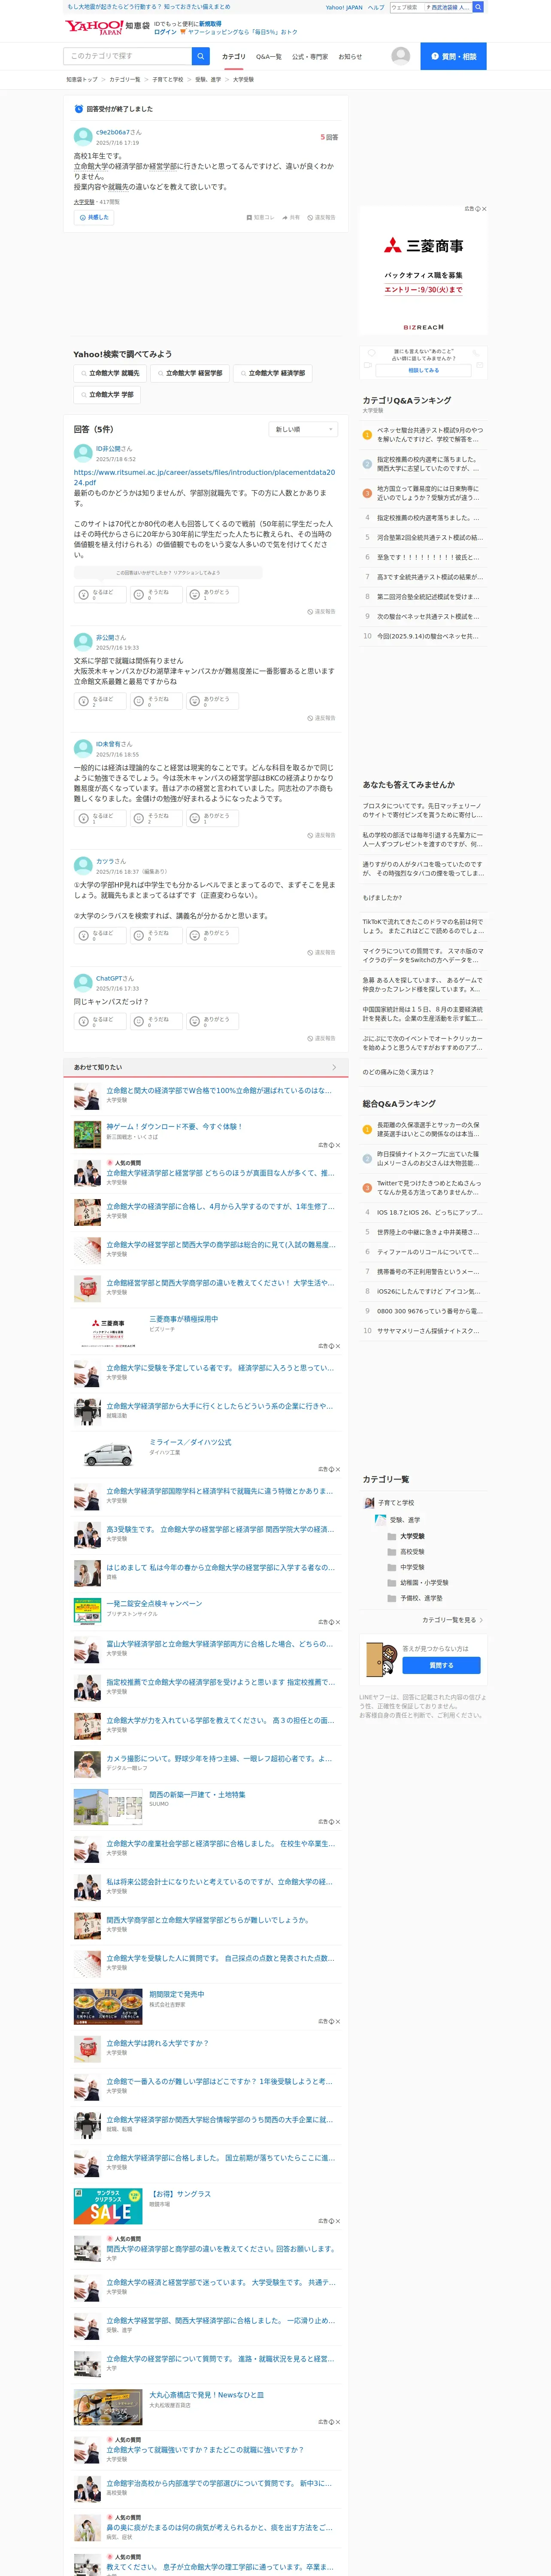Viewport: 551px width, 2576px height.
Task: Click the カテゴリ一覧を見る chevron link
Action: tap(453, 1620)
